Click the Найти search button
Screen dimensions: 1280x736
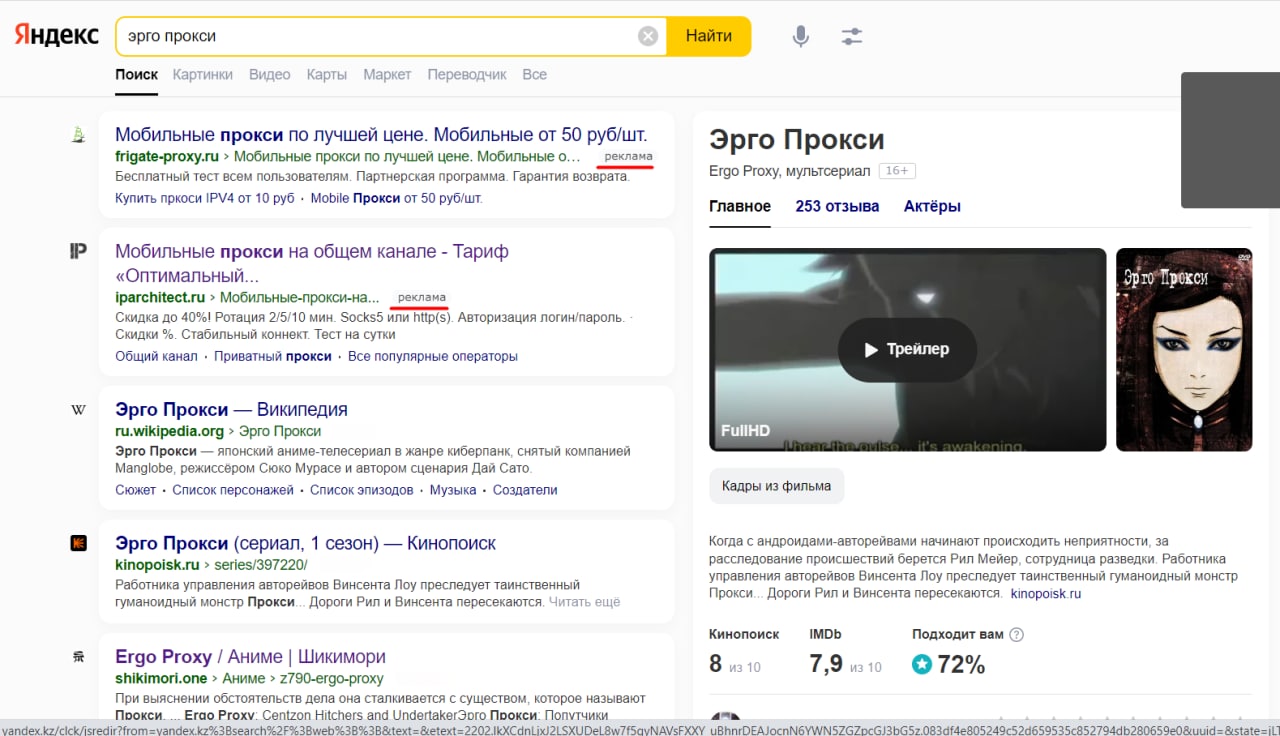click(x=709, y=36)
